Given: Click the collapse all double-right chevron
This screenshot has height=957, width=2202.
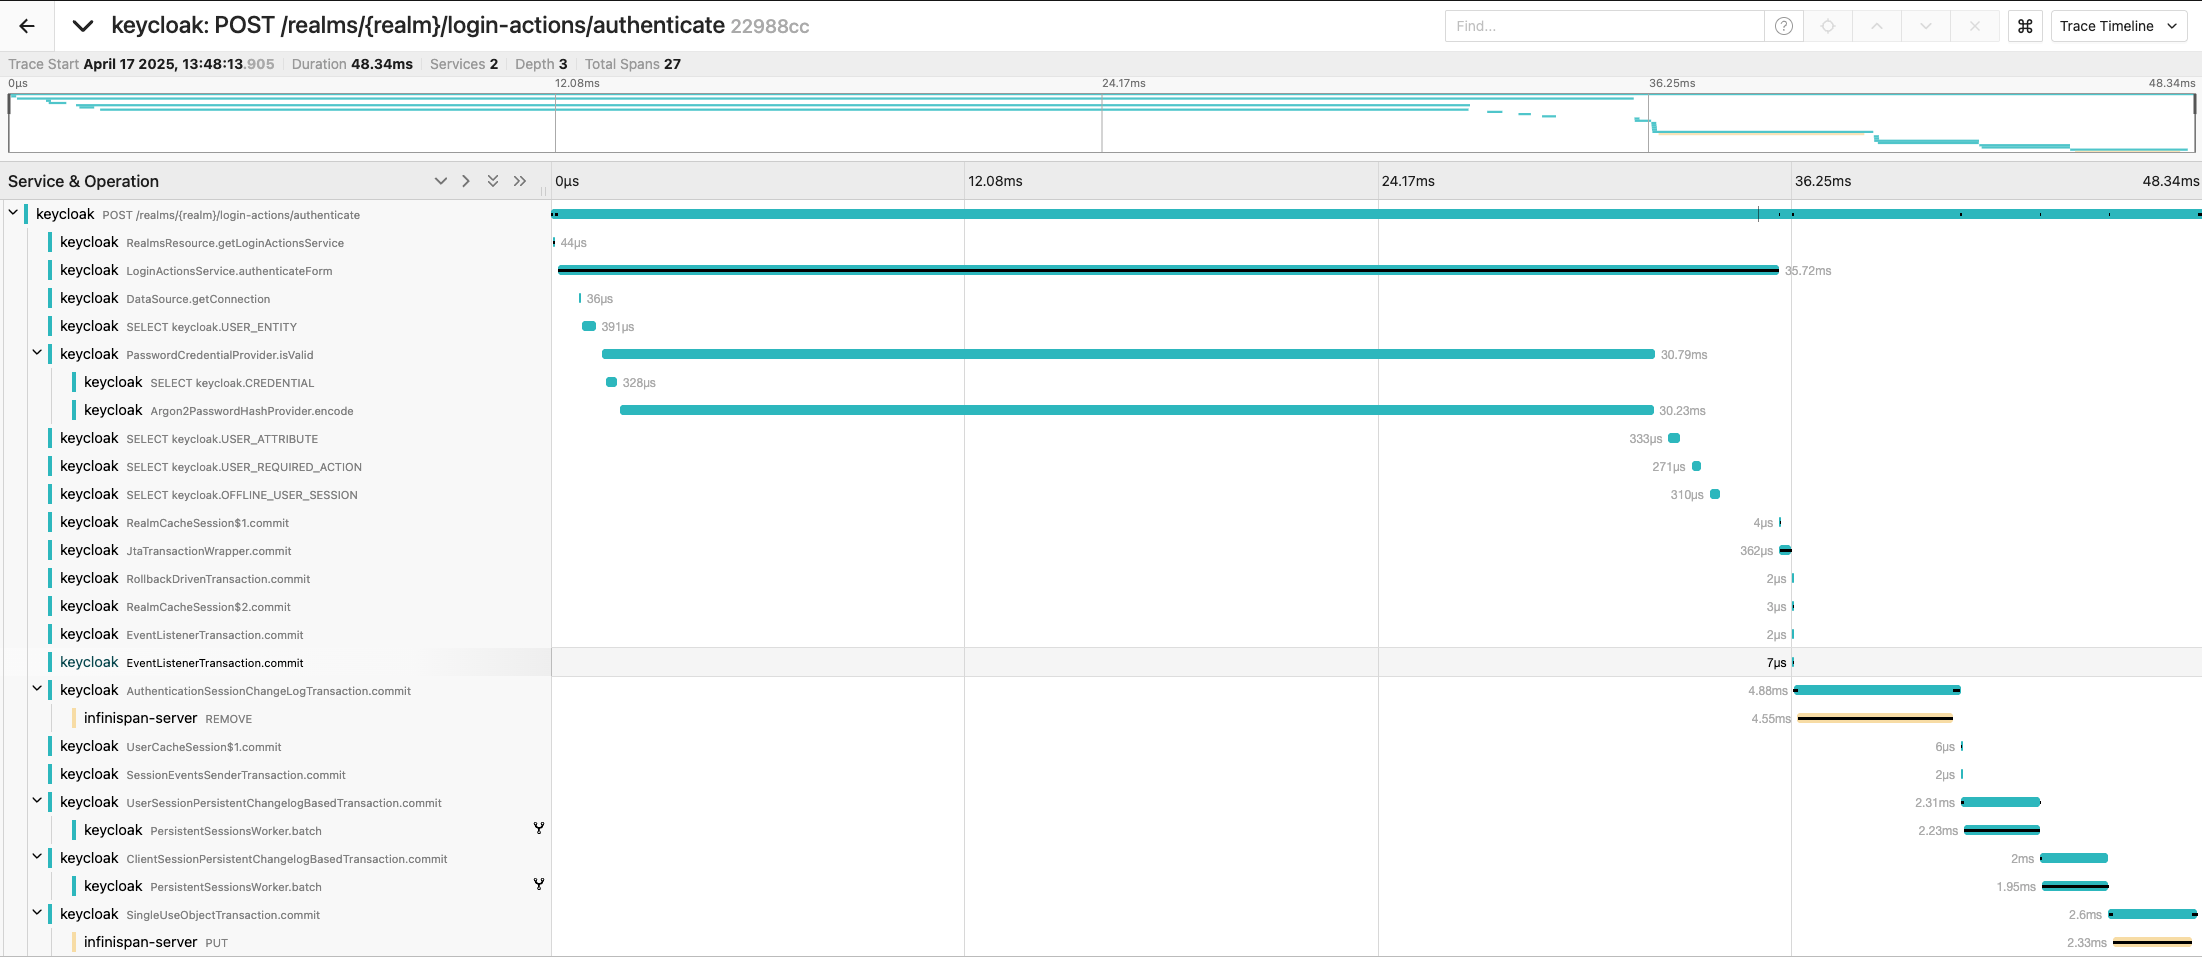Looking at the screenshot, I should [x=520, y=181].
